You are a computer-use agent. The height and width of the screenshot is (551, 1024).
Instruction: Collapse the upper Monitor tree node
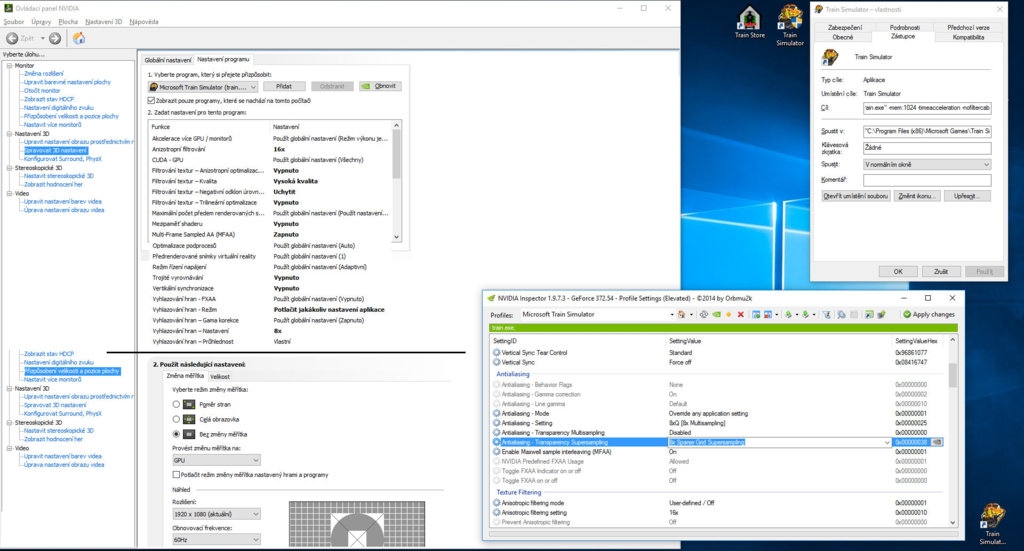(9, 65)
